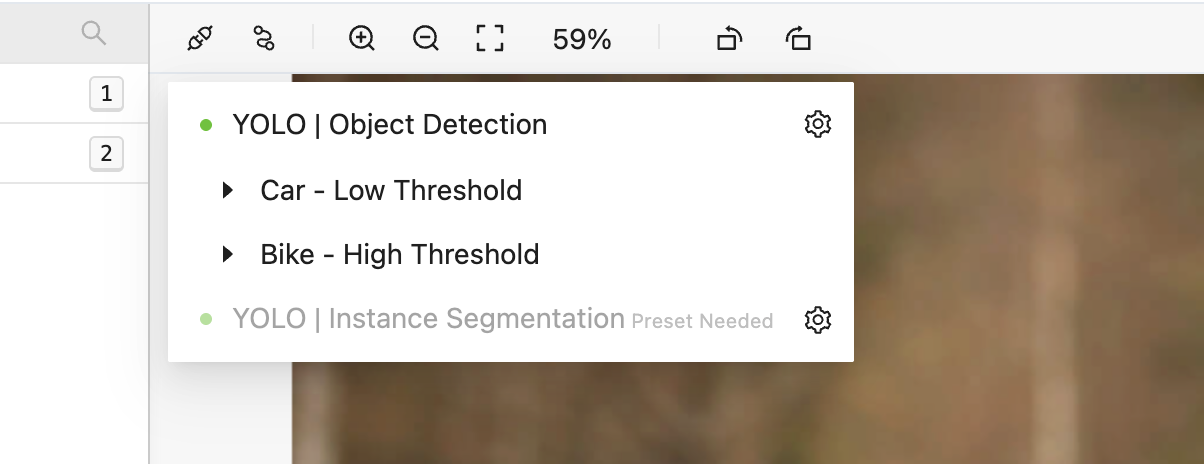Image resolution: width=1204 pixels, height=464 pixels.
Task: Select the YOLO | Object Detection entry
Action: pyautogui.click(x=389, y=125)
